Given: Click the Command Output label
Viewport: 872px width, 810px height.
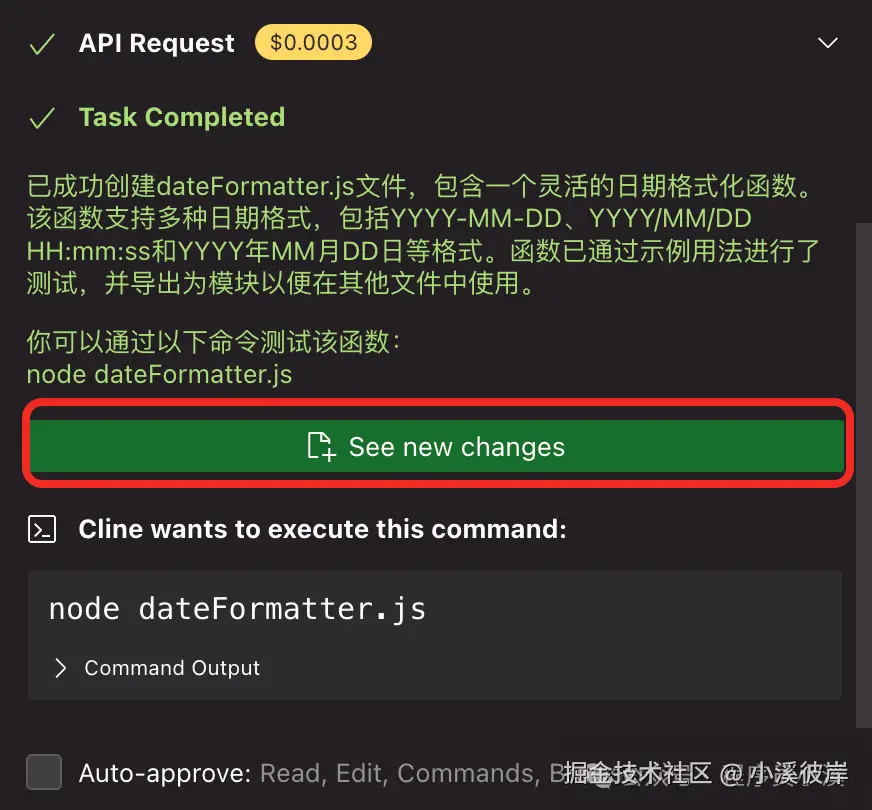Looking at the screenshot, I should 172,668.
